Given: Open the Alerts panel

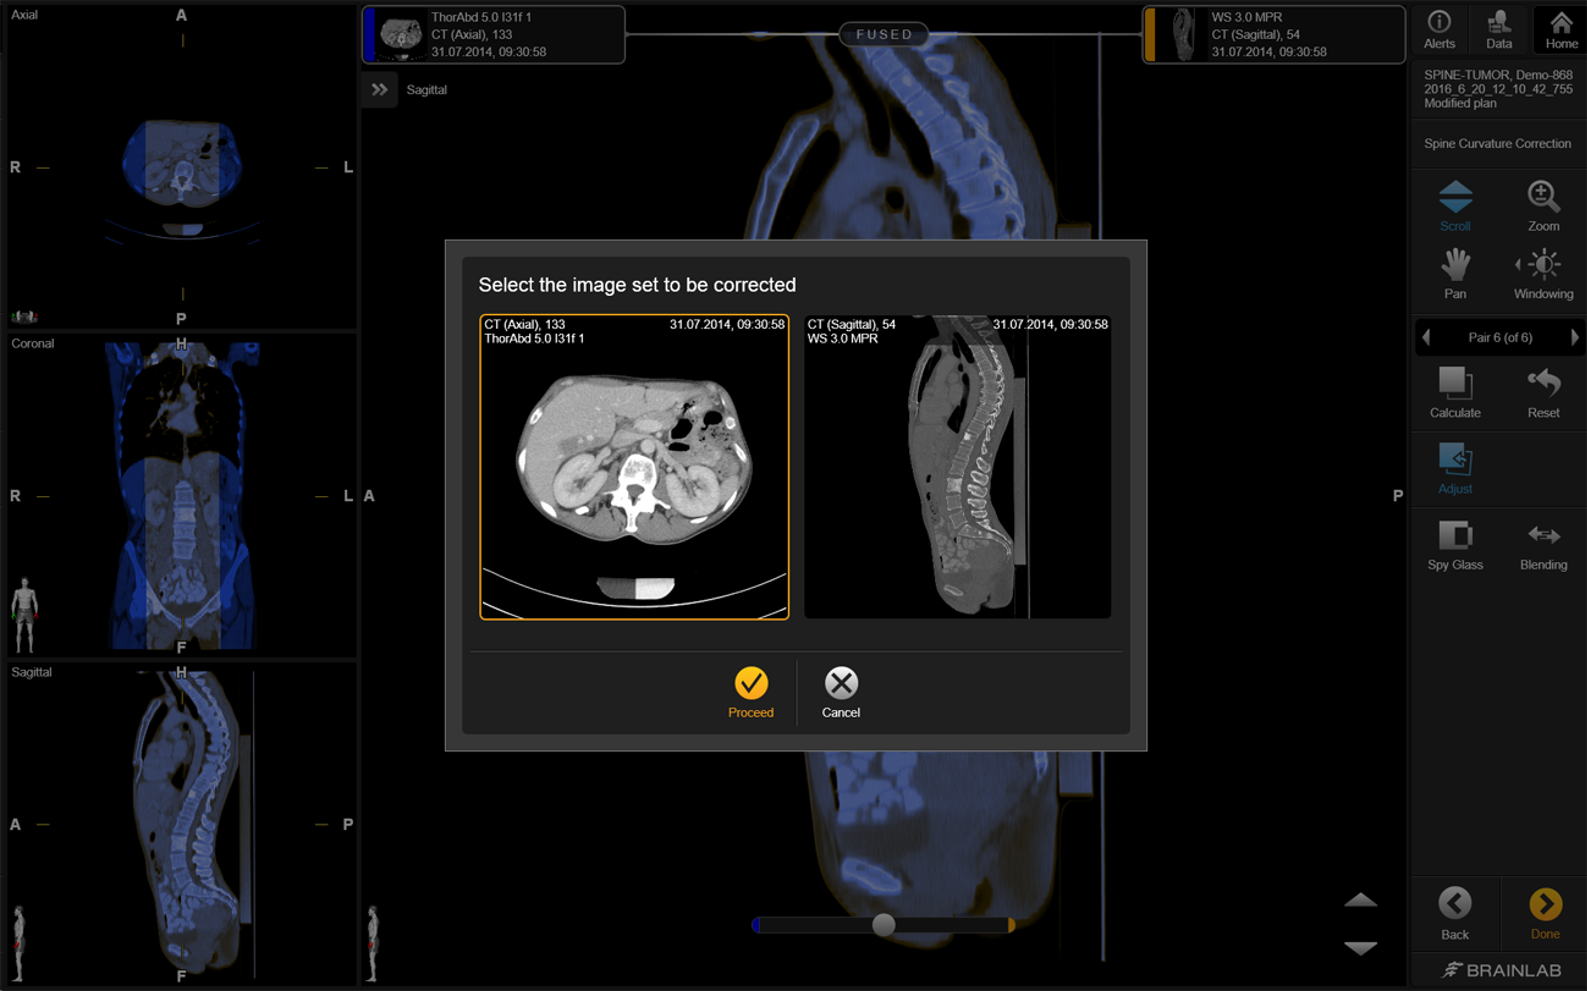Looking at the screenshot, I should pos(1439,29).
